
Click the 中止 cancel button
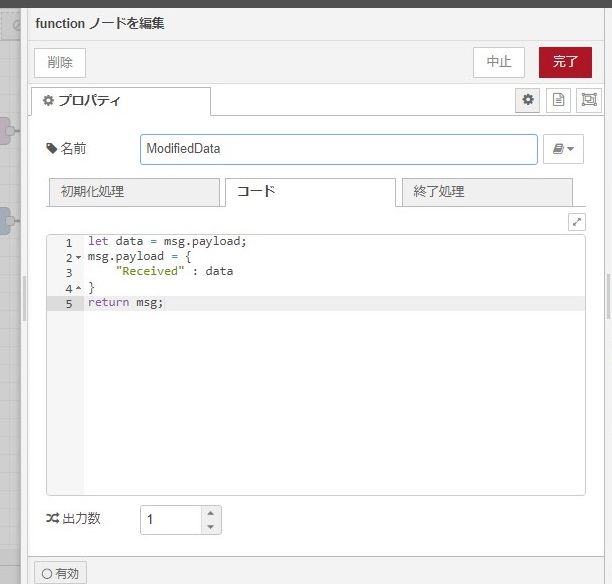pyautogui.click(x=499, y=62)
